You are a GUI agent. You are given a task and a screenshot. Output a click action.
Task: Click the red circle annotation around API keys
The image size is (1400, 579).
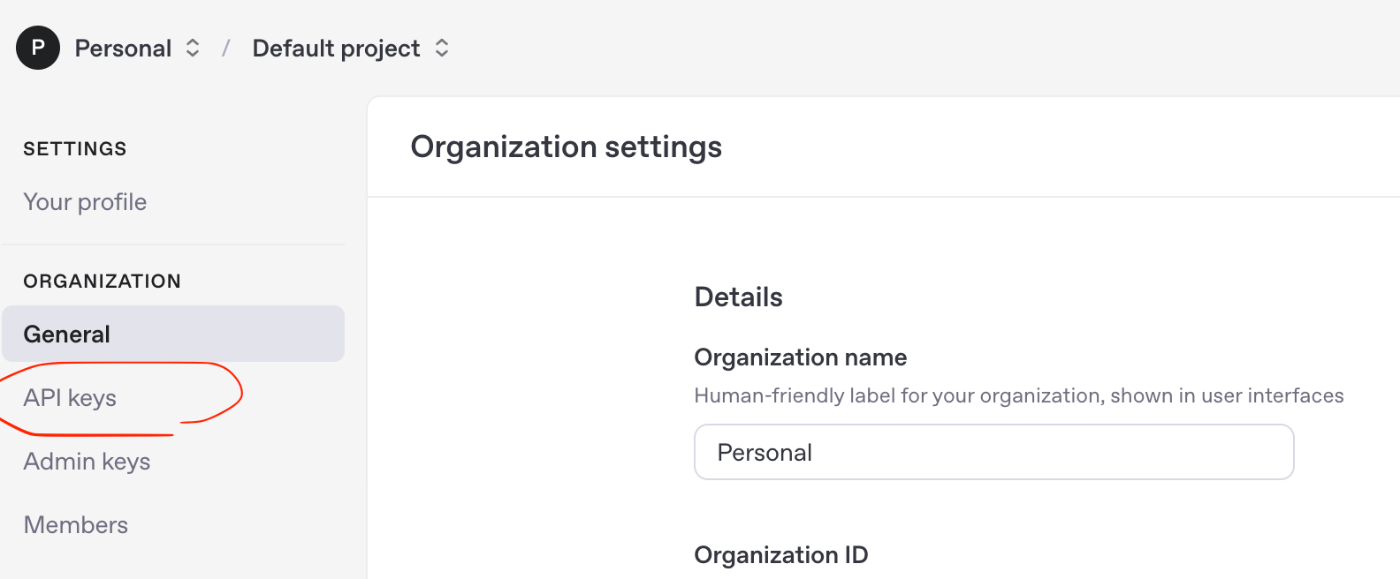click(120, 398)
